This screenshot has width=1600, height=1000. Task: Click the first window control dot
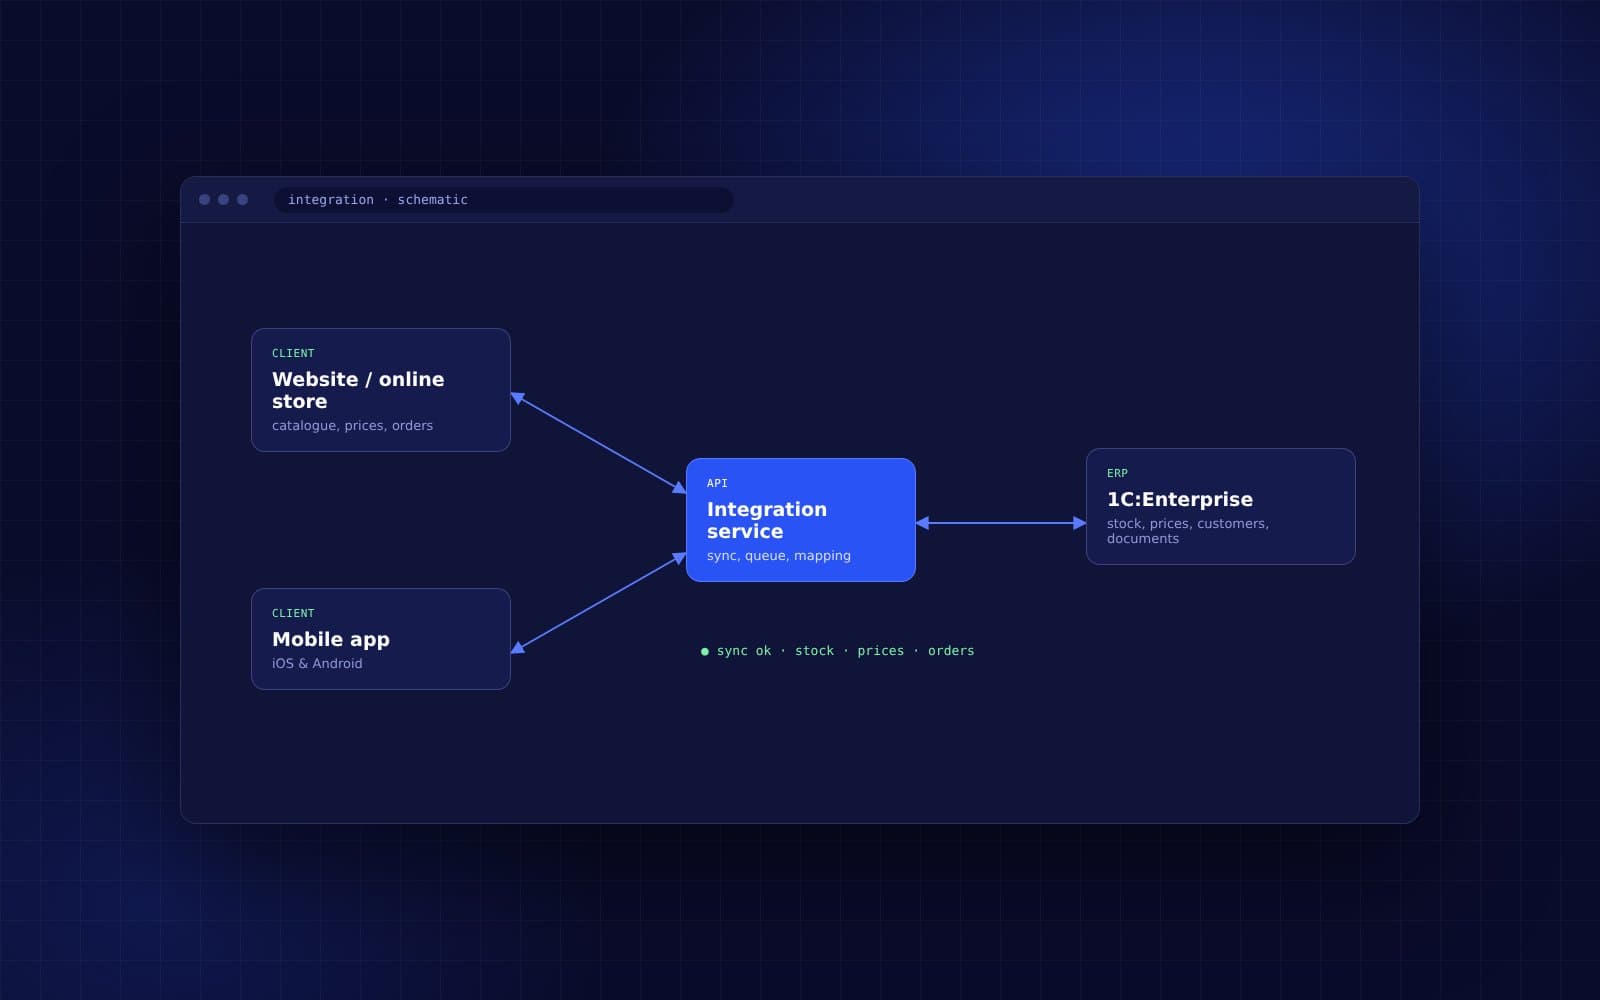205,200
